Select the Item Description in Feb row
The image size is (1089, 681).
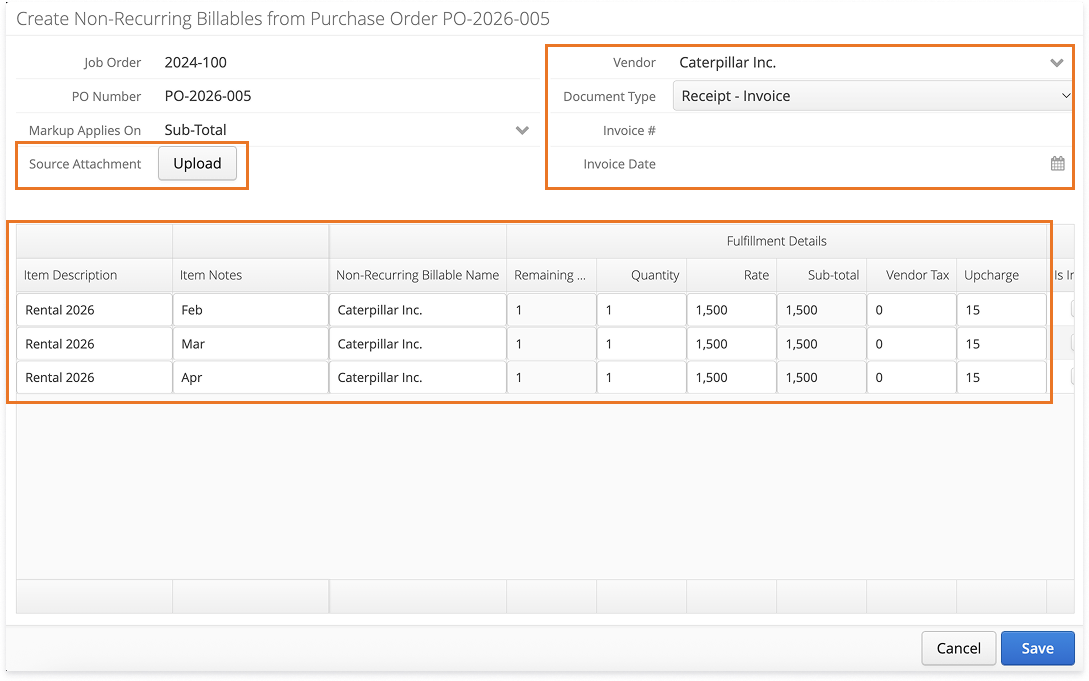click(94, 310)
